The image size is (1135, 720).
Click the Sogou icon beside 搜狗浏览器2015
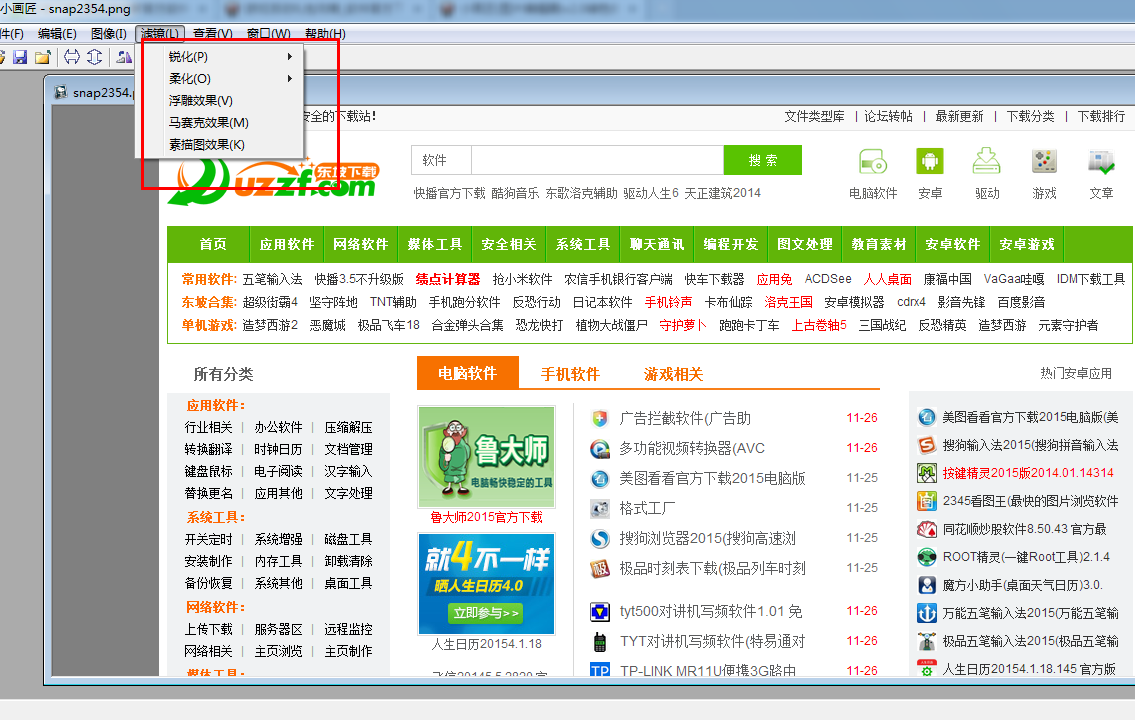(599, 538)
